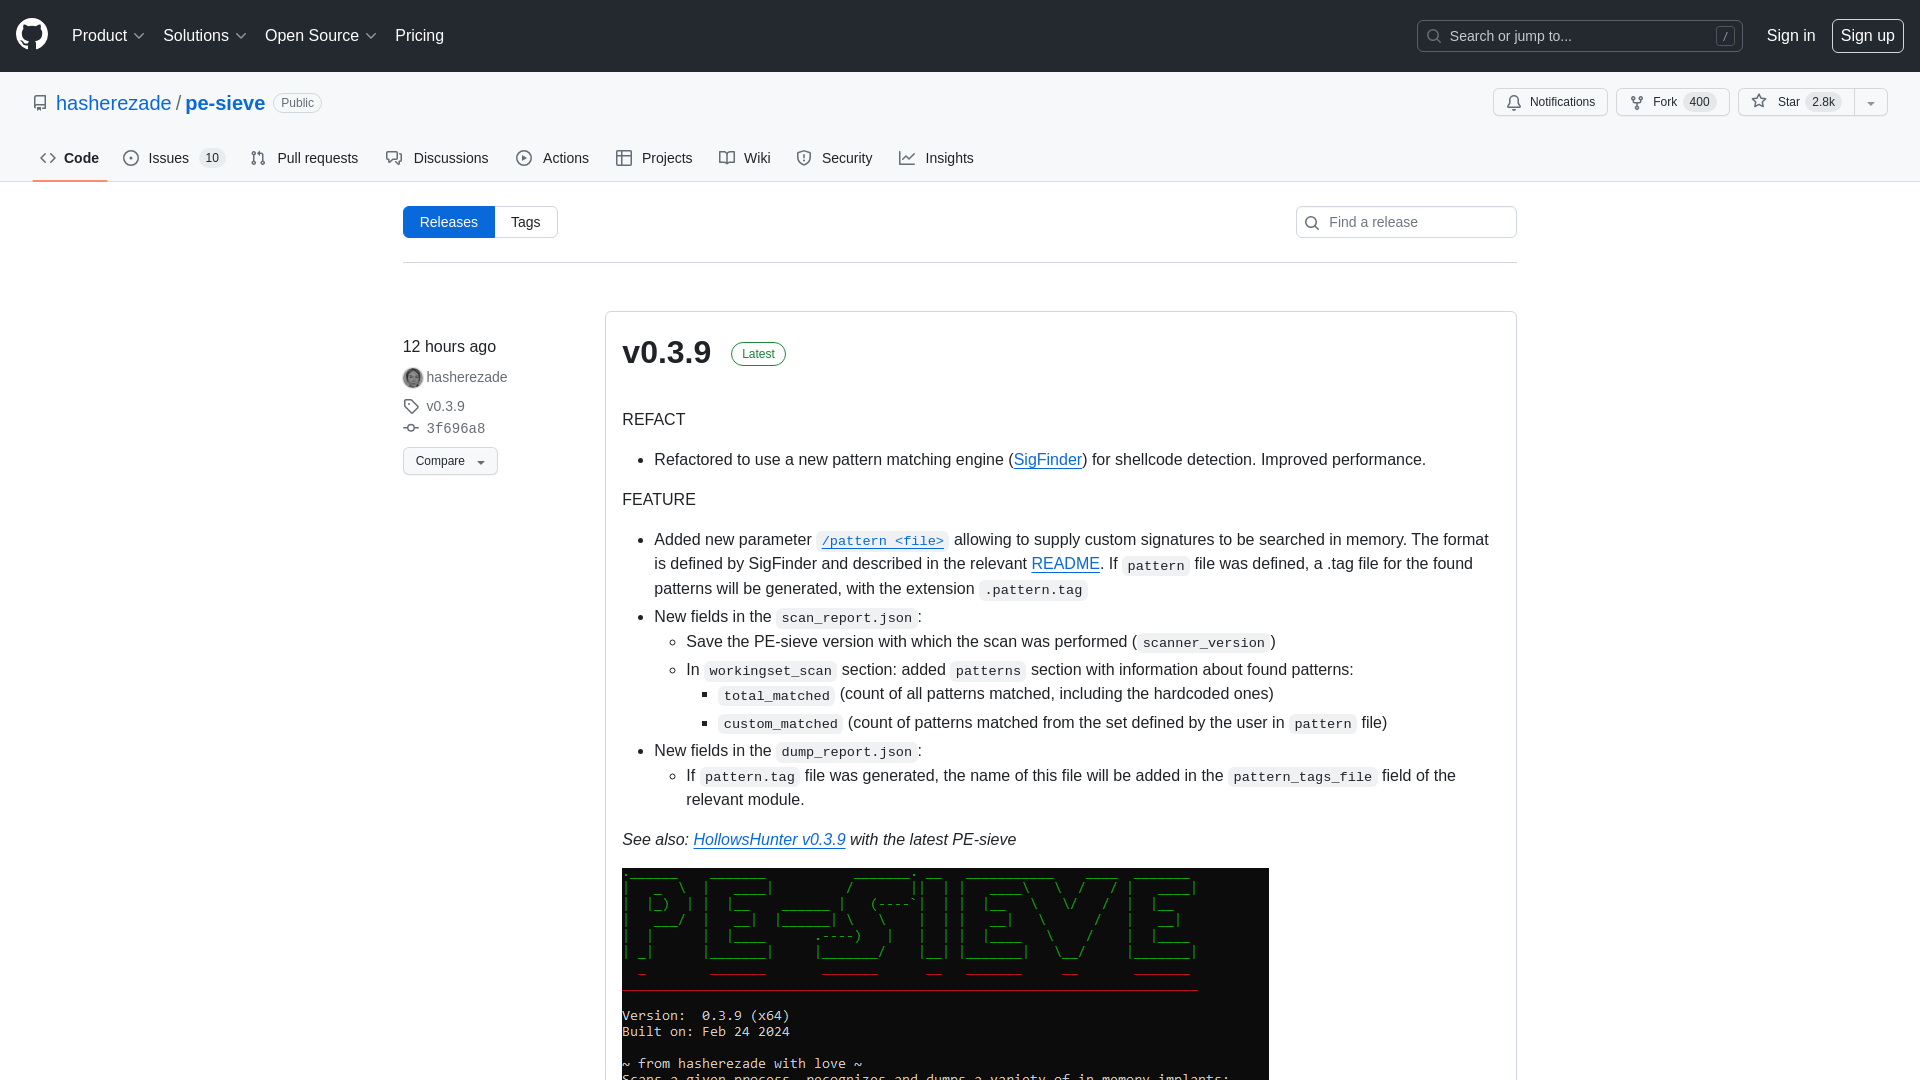This screenshot has height=1080, width=1920.
Task: Open the star lists dropdown arrow
Action: [1870, 102]
